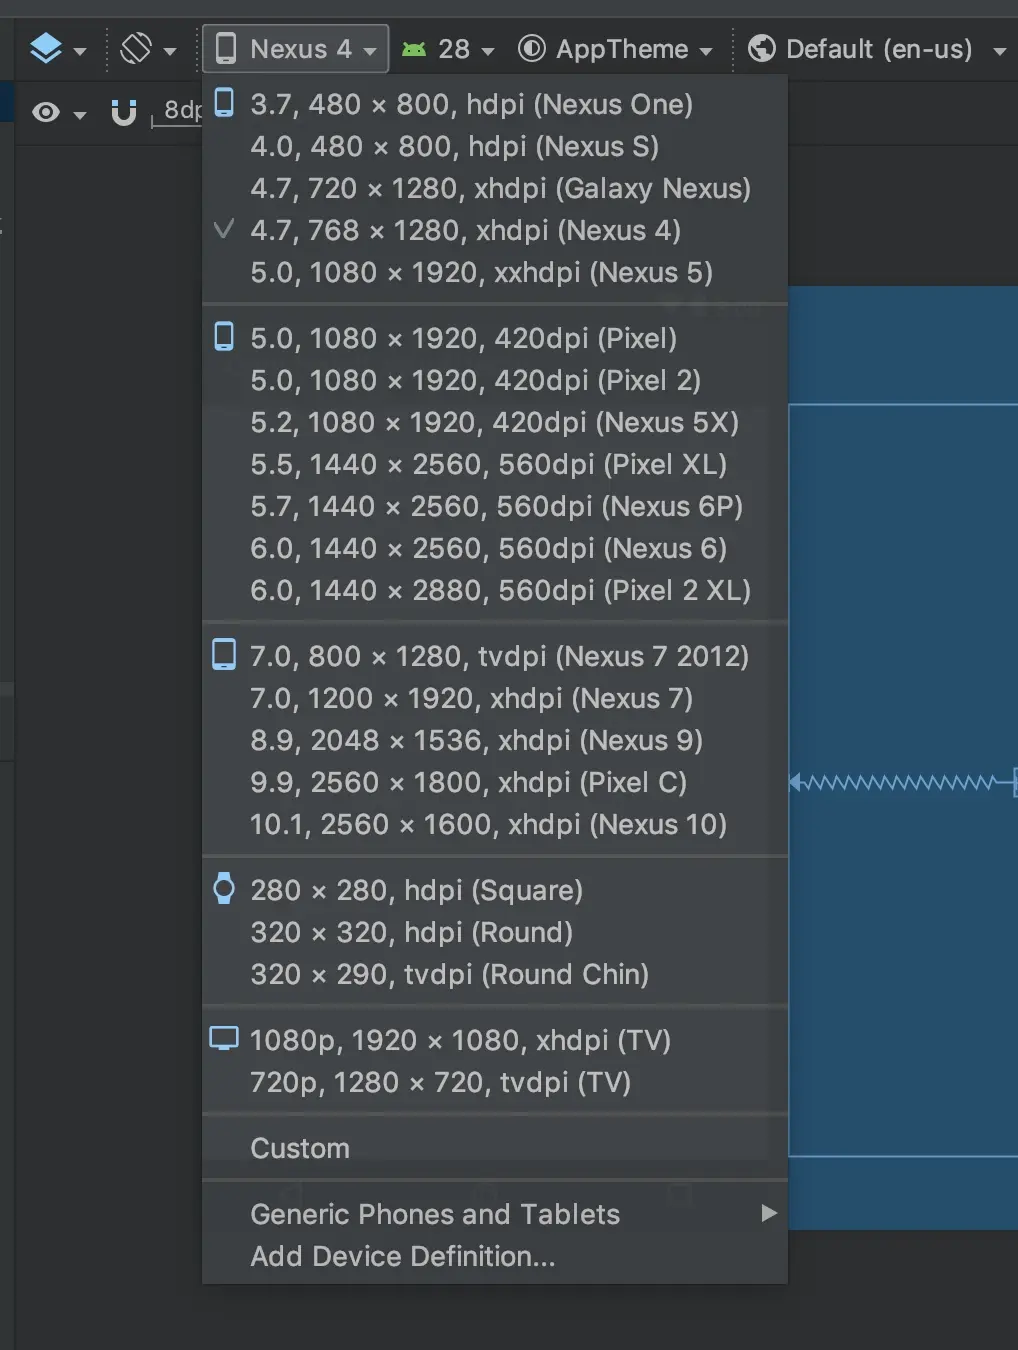Click Add Device Definition...
1018x1350 pixels.
click(495, 1256)
